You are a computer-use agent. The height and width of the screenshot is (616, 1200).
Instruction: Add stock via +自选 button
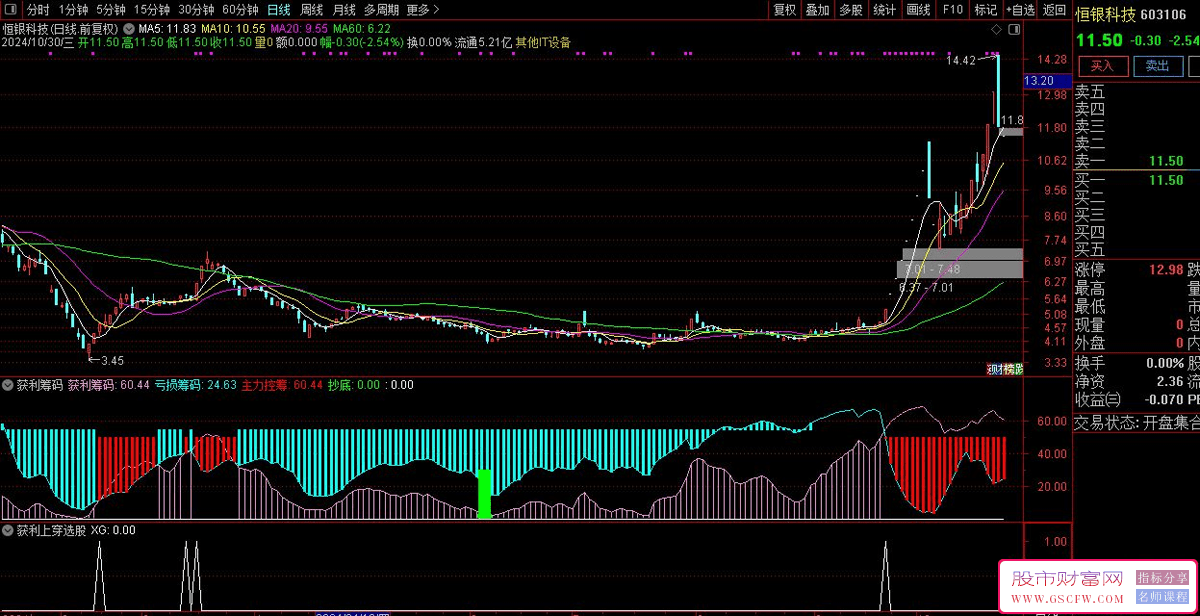(x=1021, y=10)
